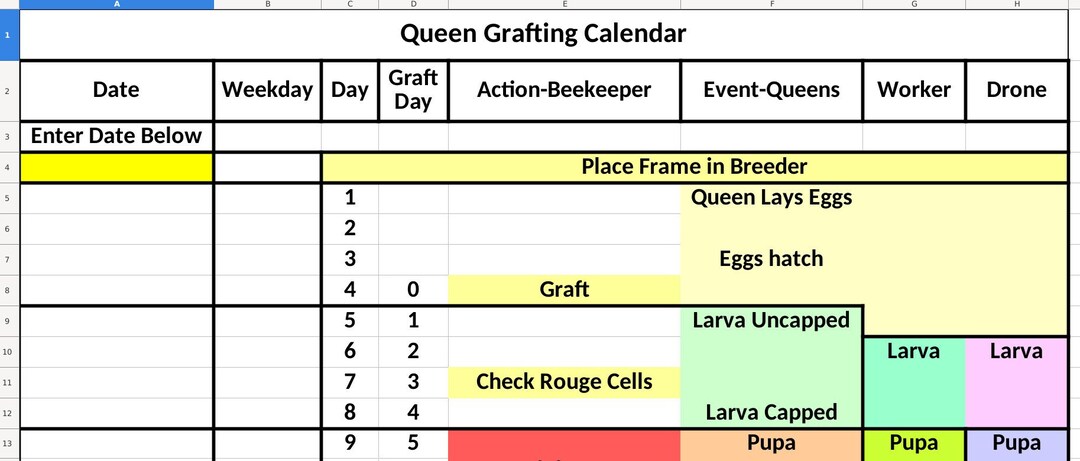The height and width of the screenshot is (461, 1080).
Task: Select row 13 header
Action: (9, 444)
